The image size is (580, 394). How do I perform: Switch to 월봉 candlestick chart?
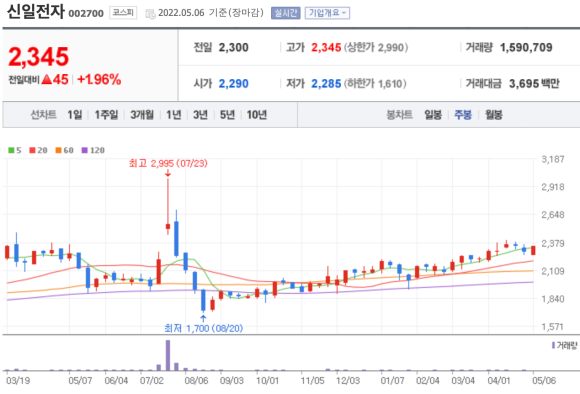pos(494,115)
